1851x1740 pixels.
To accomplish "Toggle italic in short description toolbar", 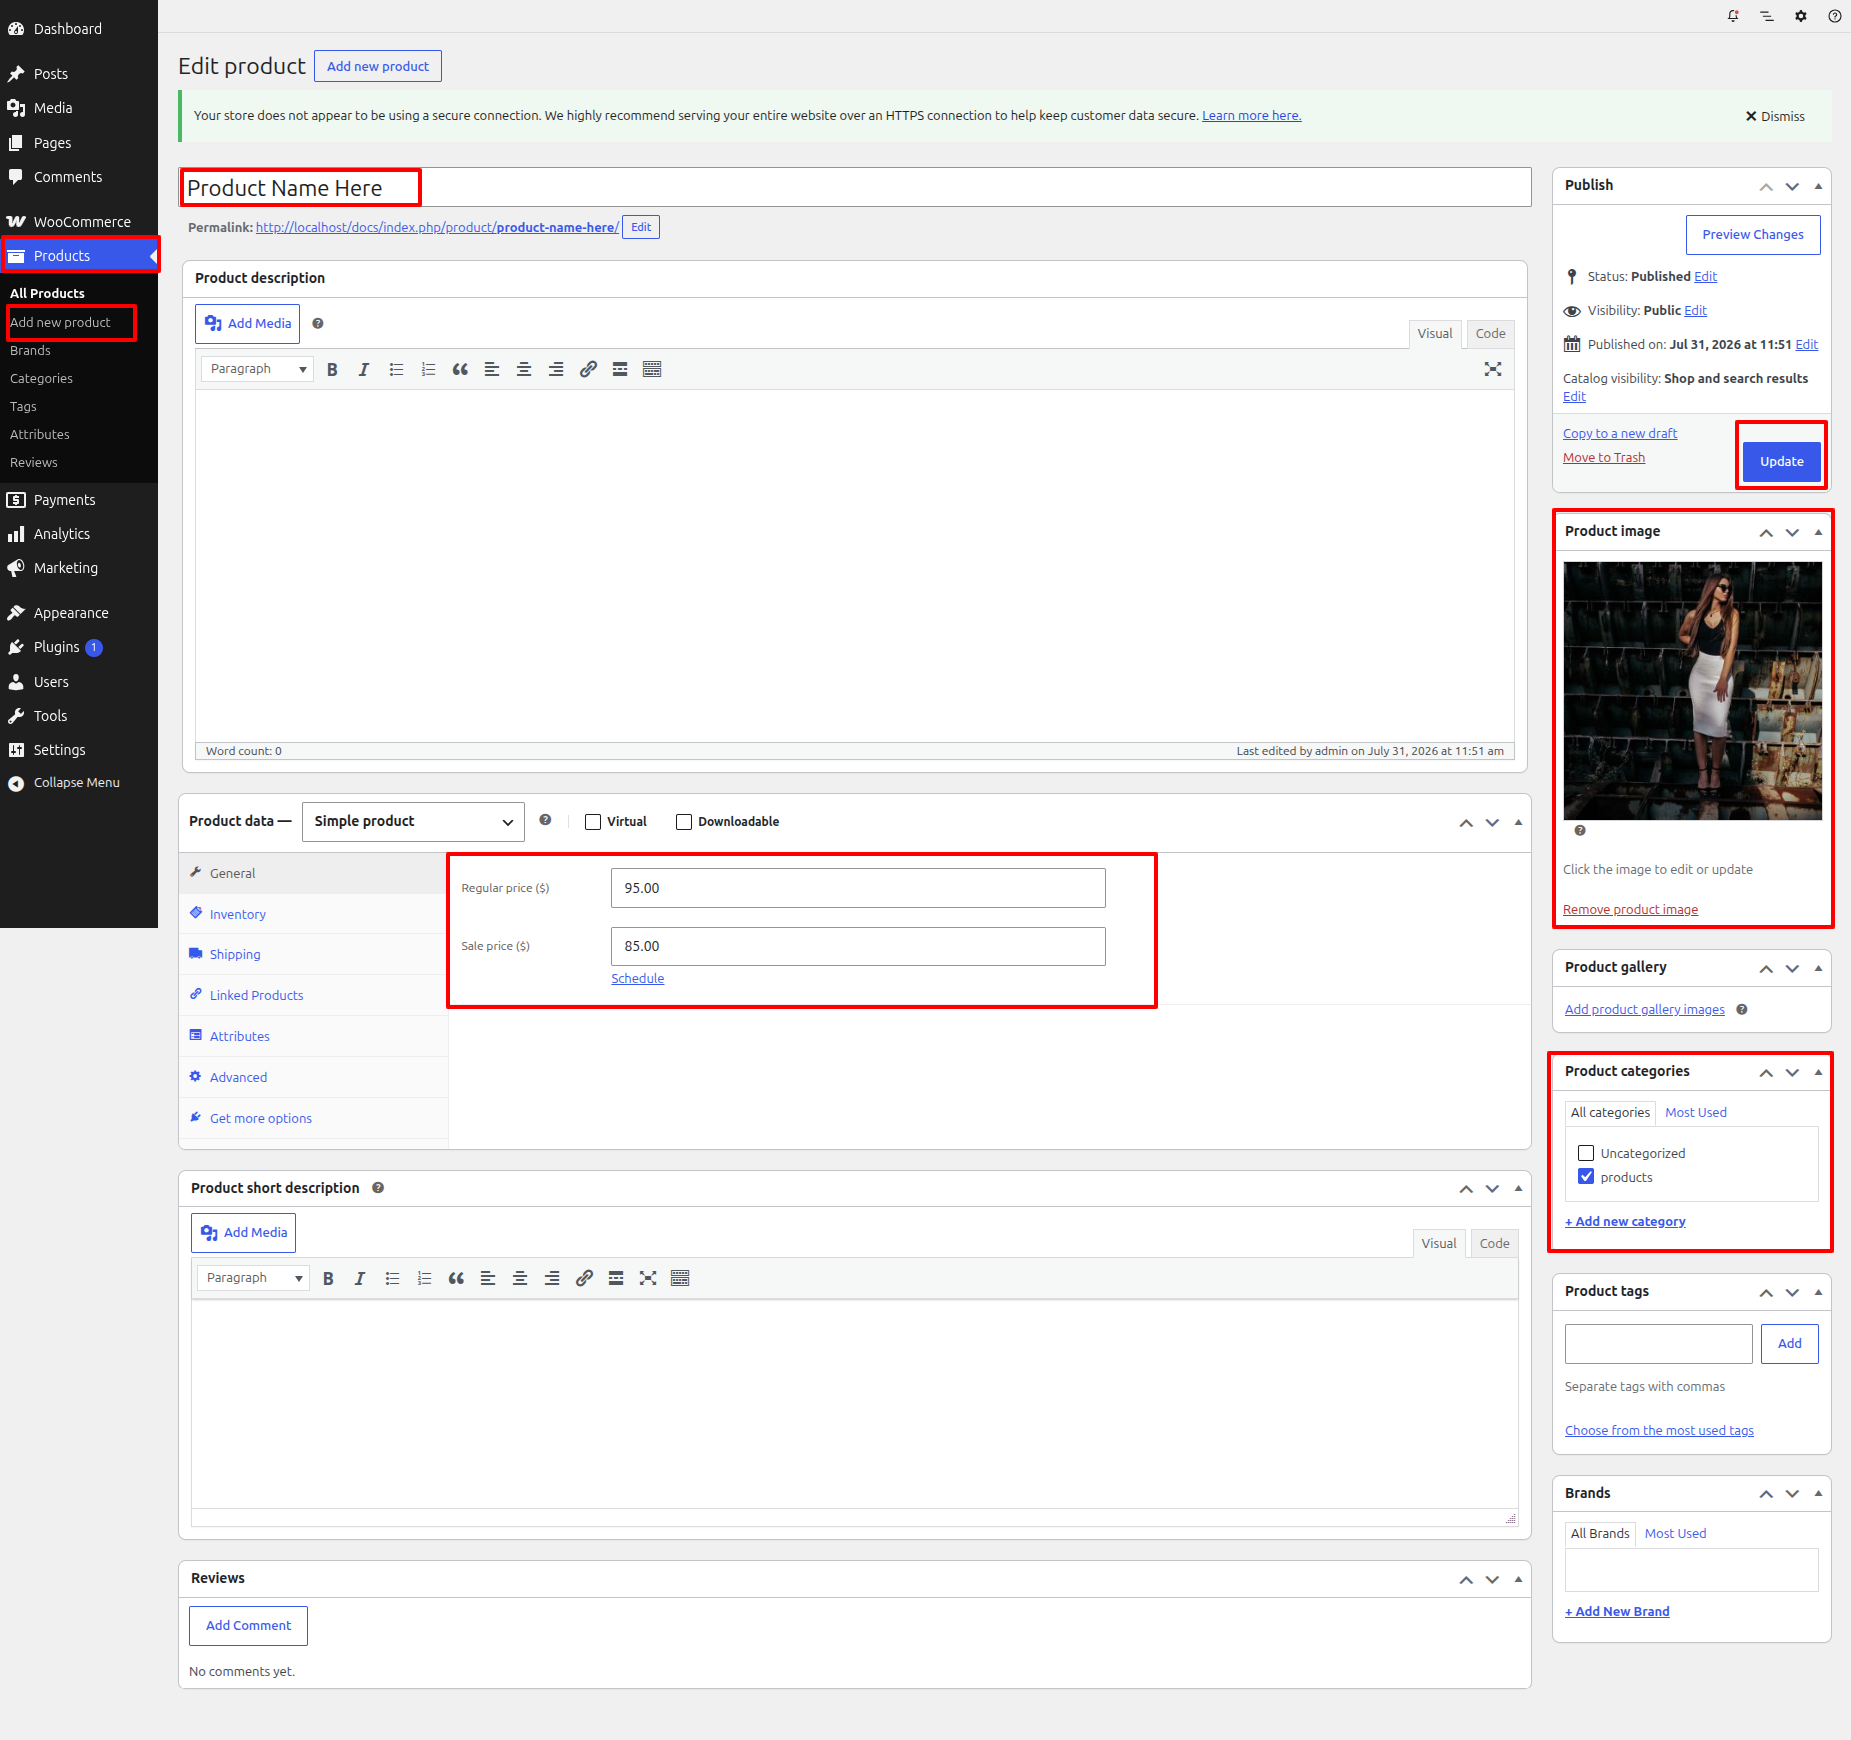I will coord(360,1278).
